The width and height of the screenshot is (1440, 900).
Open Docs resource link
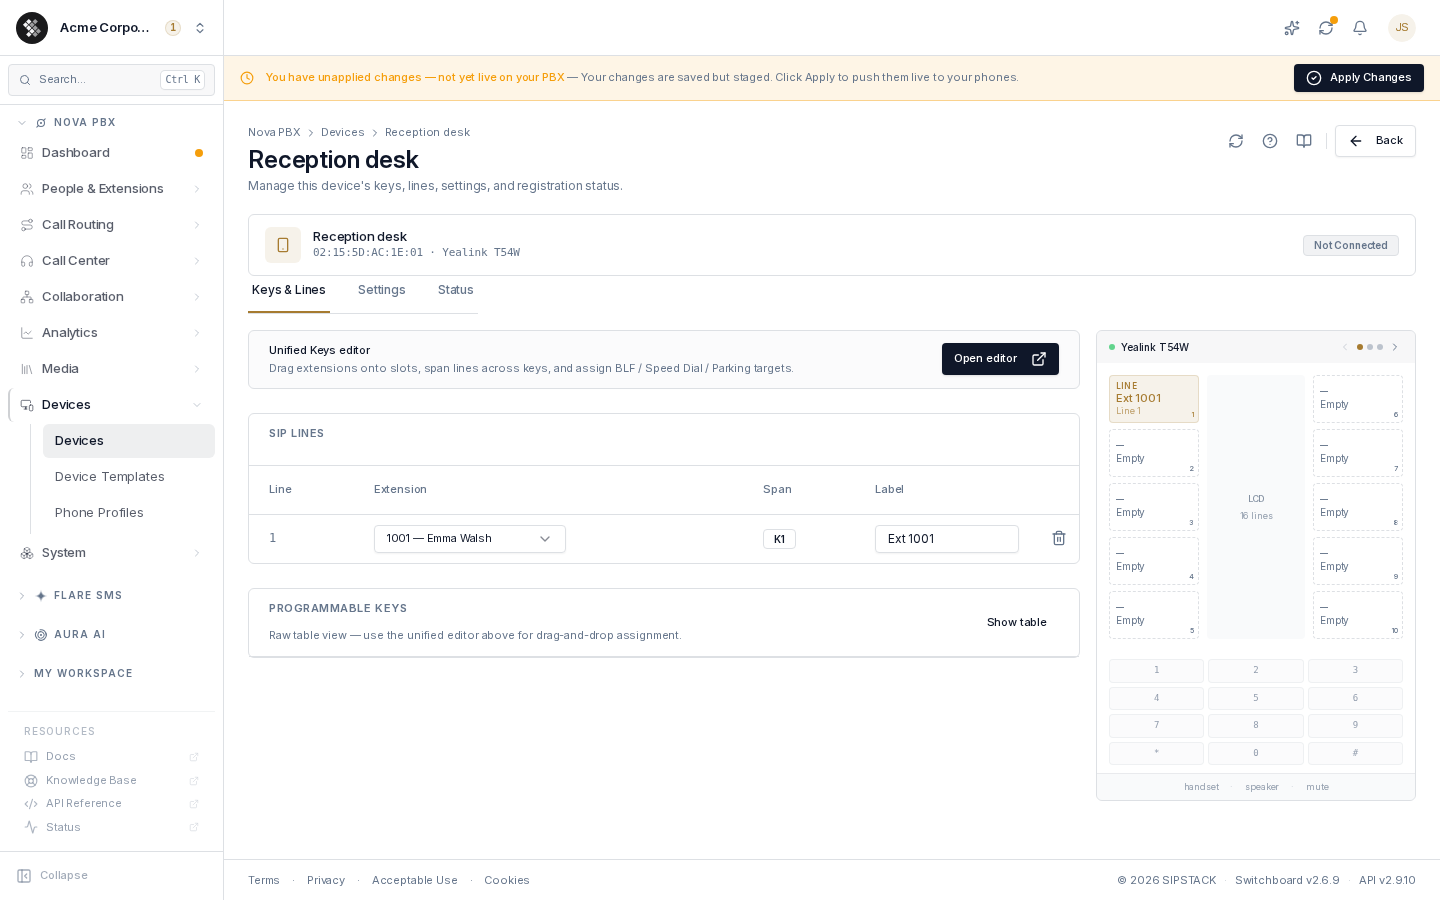(111, 757)
